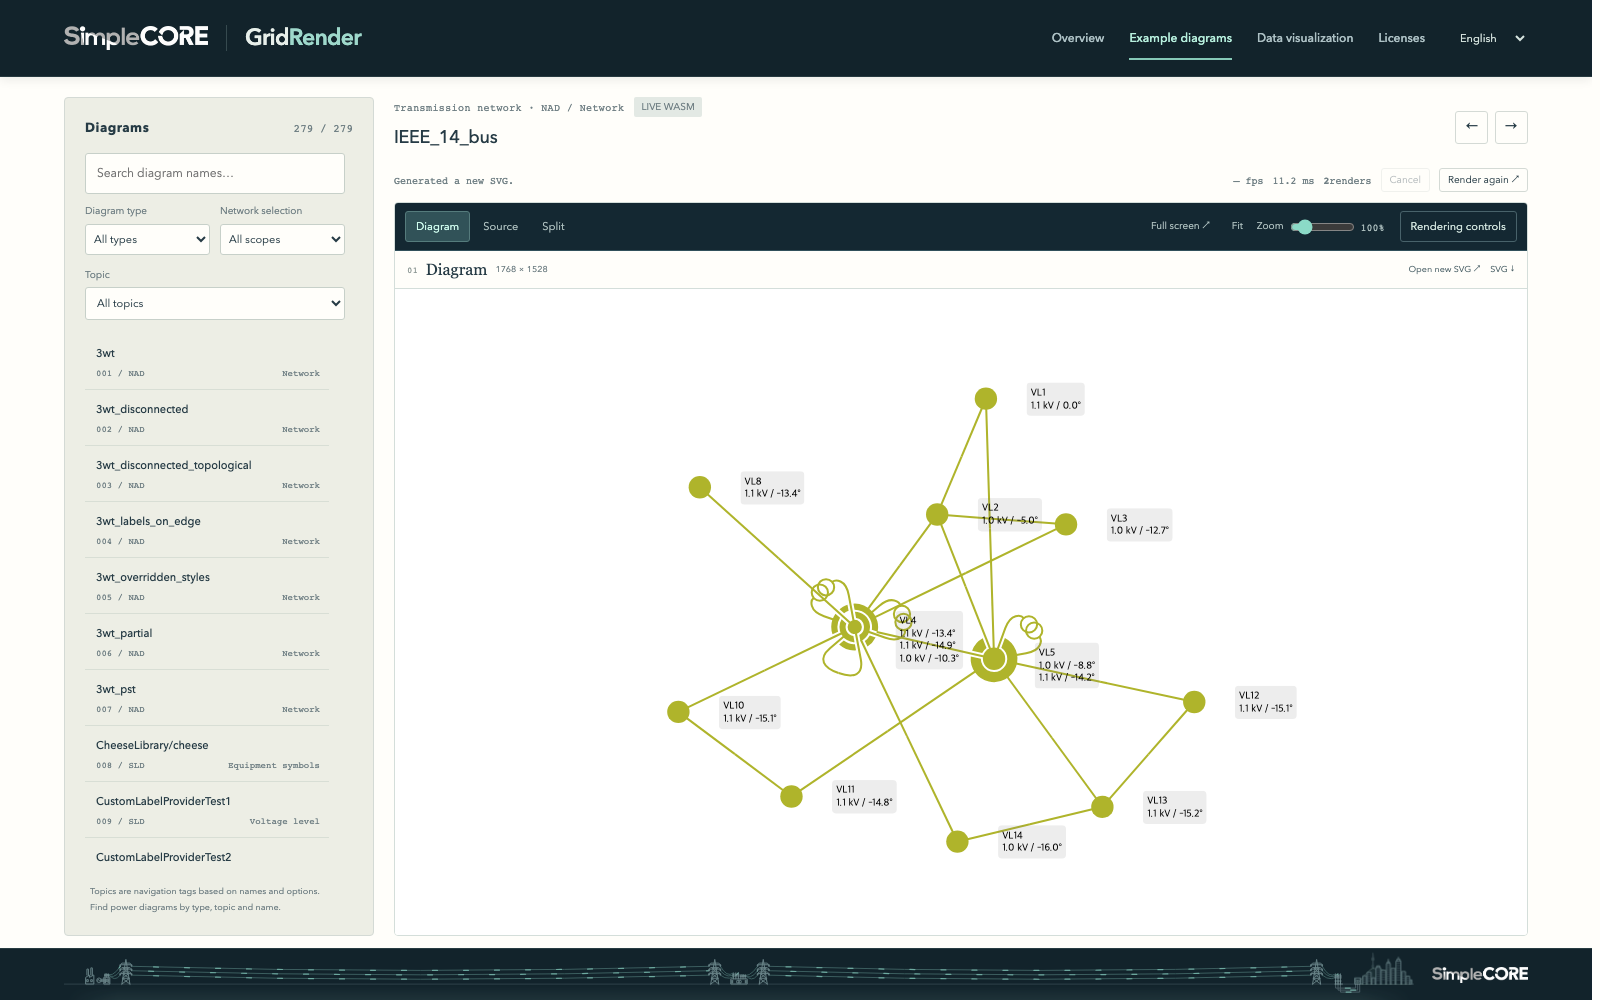Switch to the Source tab
The image size is (1600, 1000).
[500, 226]
